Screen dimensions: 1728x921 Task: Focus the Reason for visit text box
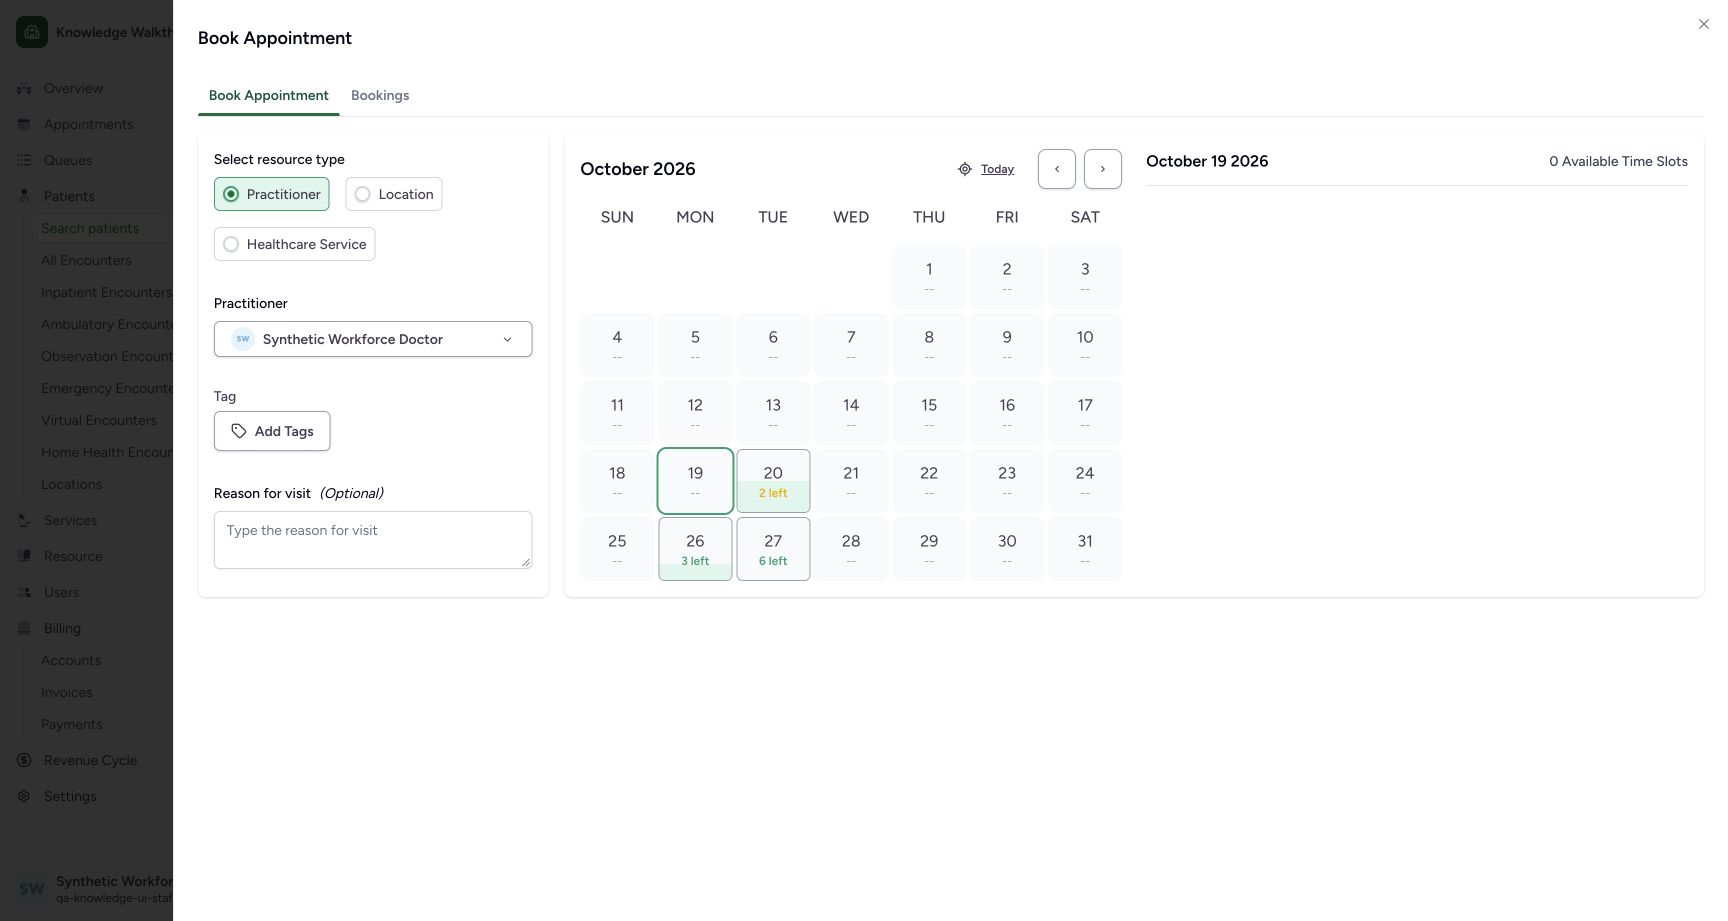coord(373,540)
